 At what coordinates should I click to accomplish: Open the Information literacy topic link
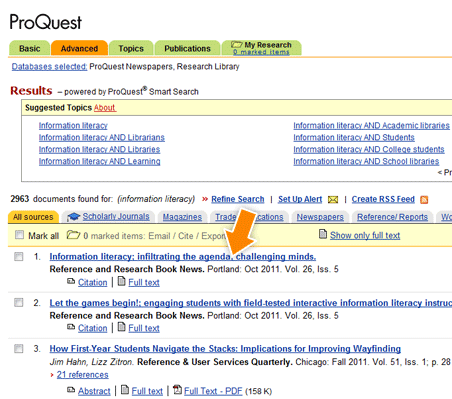(x=73, y=126)
